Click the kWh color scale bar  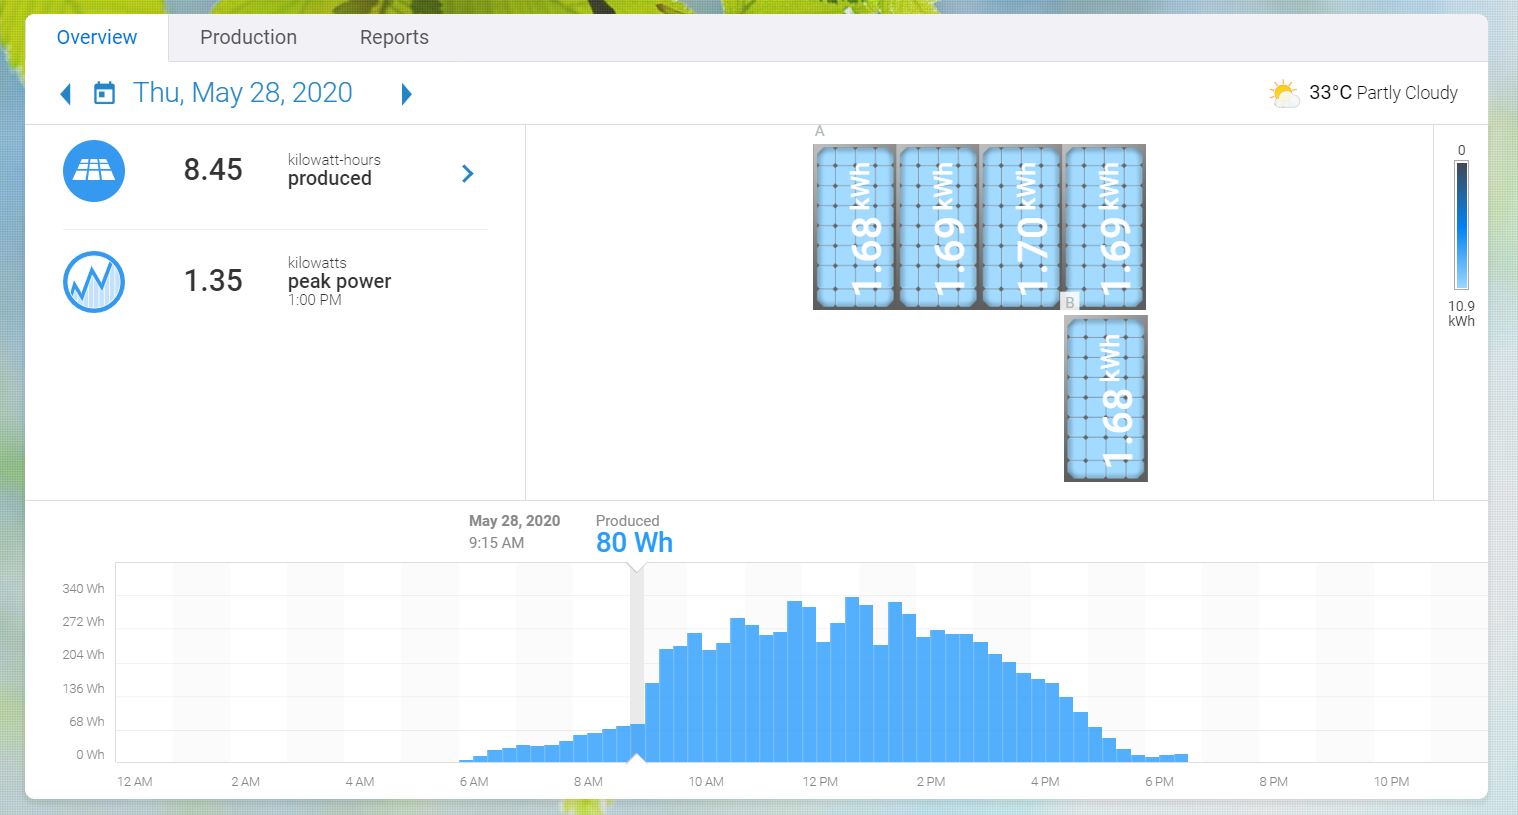(x=1462, y=226)
